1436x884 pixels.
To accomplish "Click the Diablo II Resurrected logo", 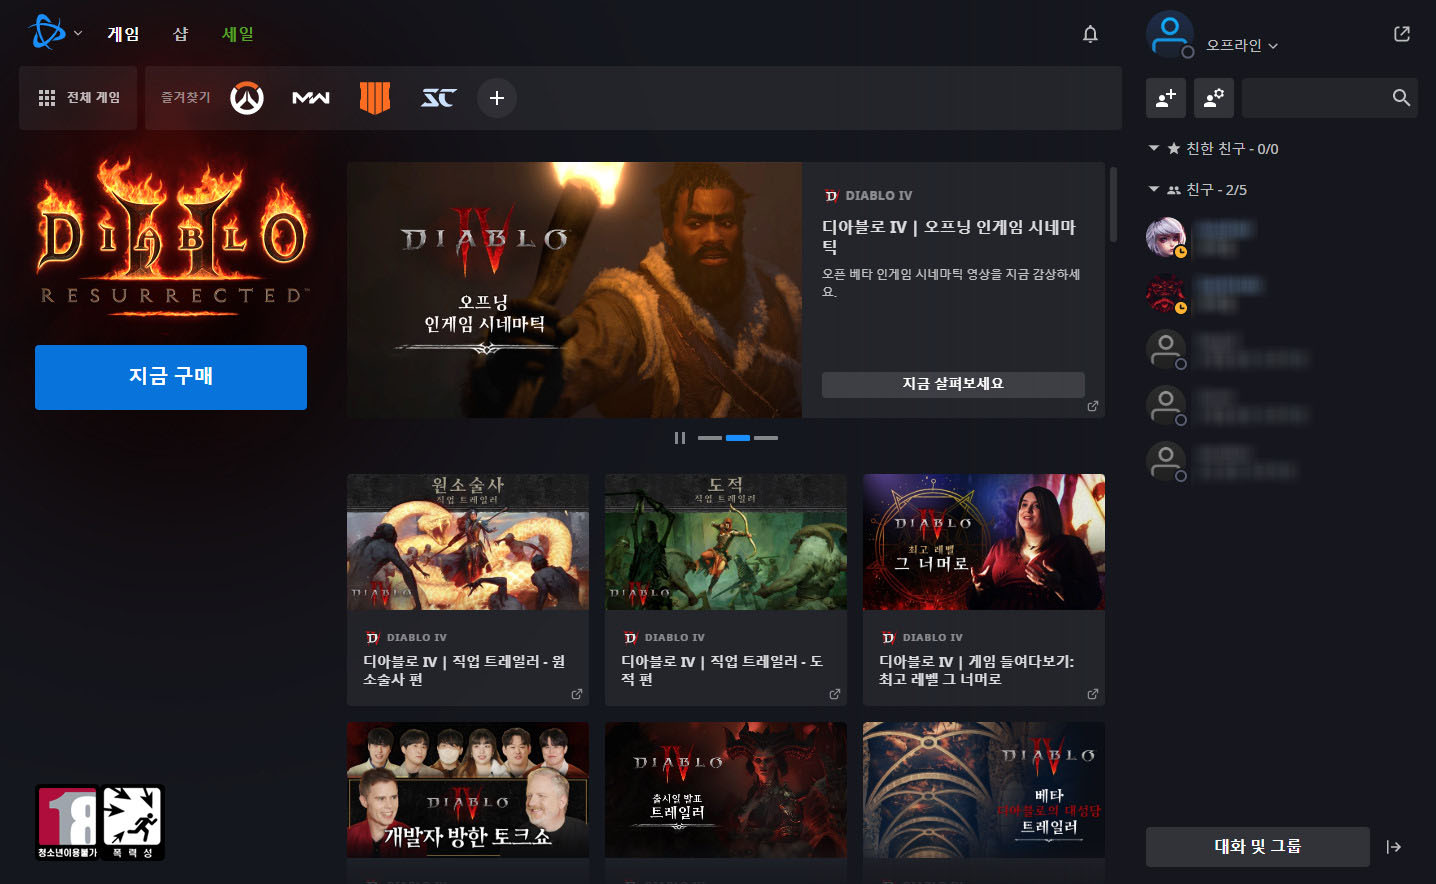I will [172, 238].
